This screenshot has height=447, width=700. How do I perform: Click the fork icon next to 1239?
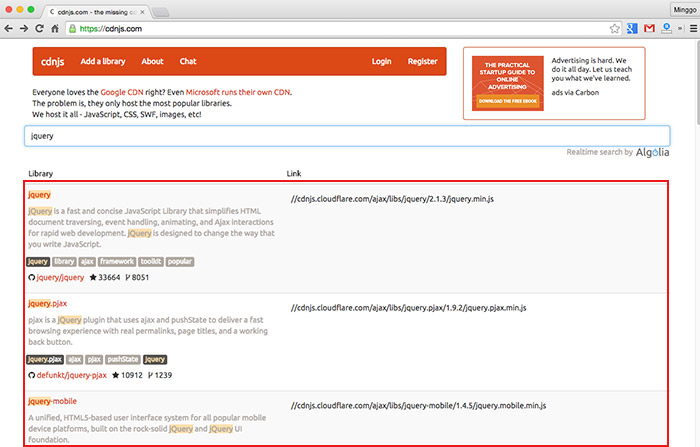tap(150, 375)
